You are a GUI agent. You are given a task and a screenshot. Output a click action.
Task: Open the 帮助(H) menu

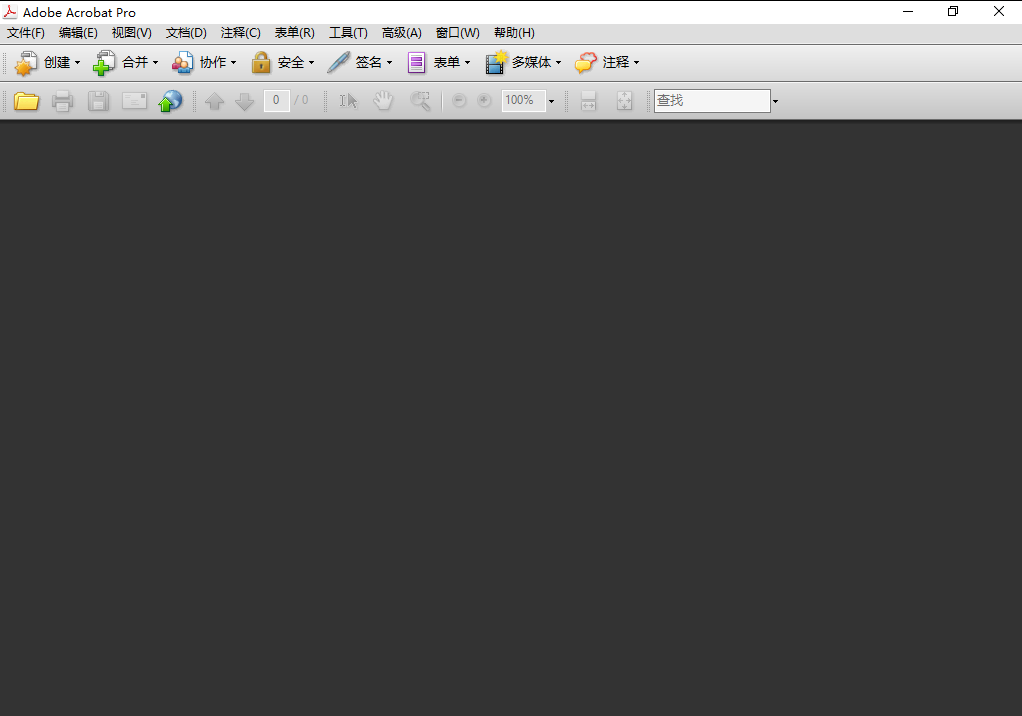point(514,32)
